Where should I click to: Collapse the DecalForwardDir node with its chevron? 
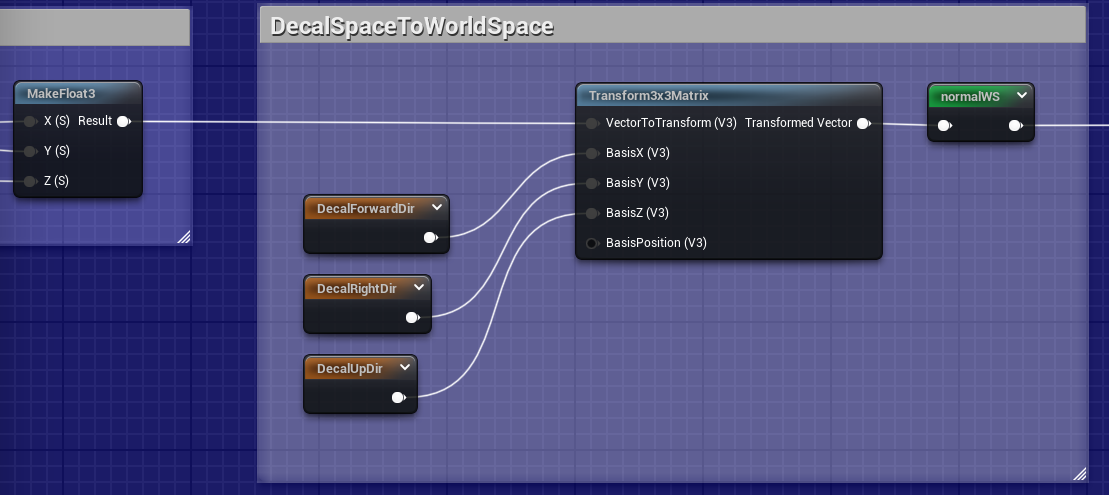pos(437,207)
